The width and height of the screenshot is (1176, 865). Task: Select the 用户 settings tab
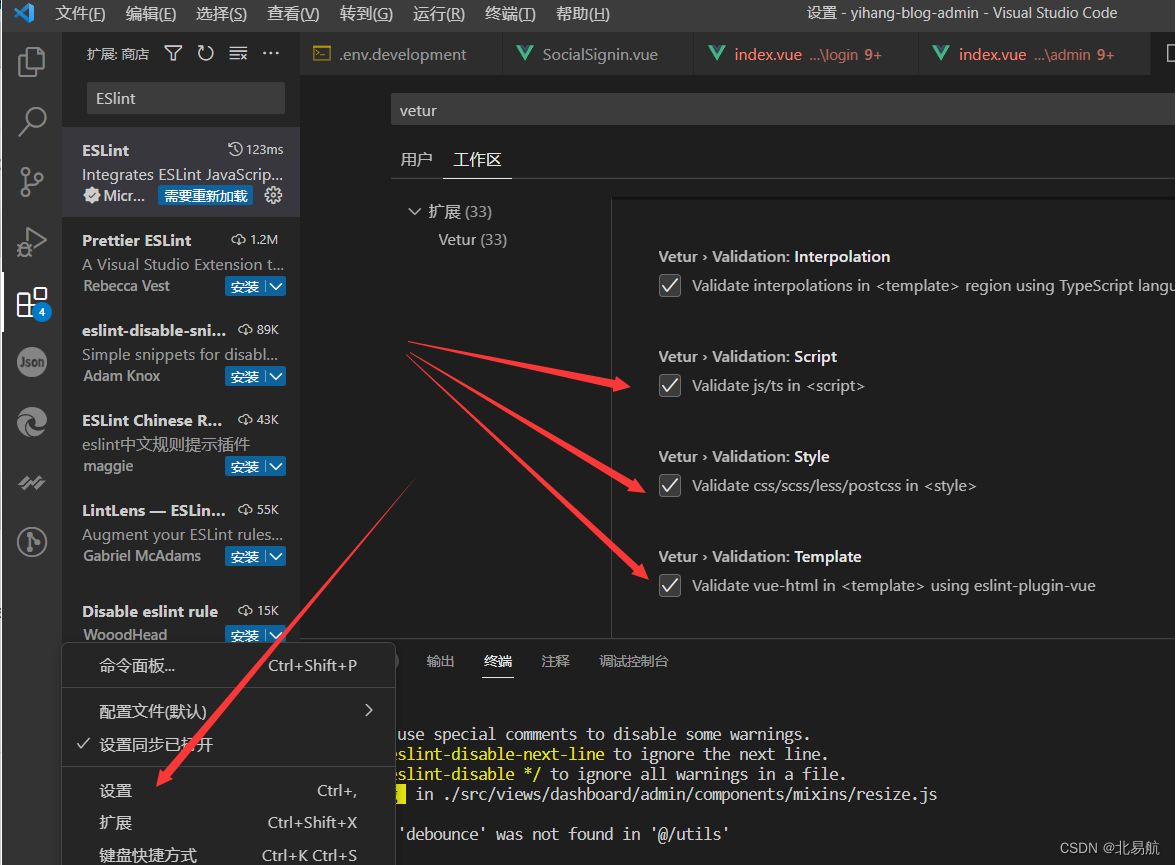[x=416, y=160]
